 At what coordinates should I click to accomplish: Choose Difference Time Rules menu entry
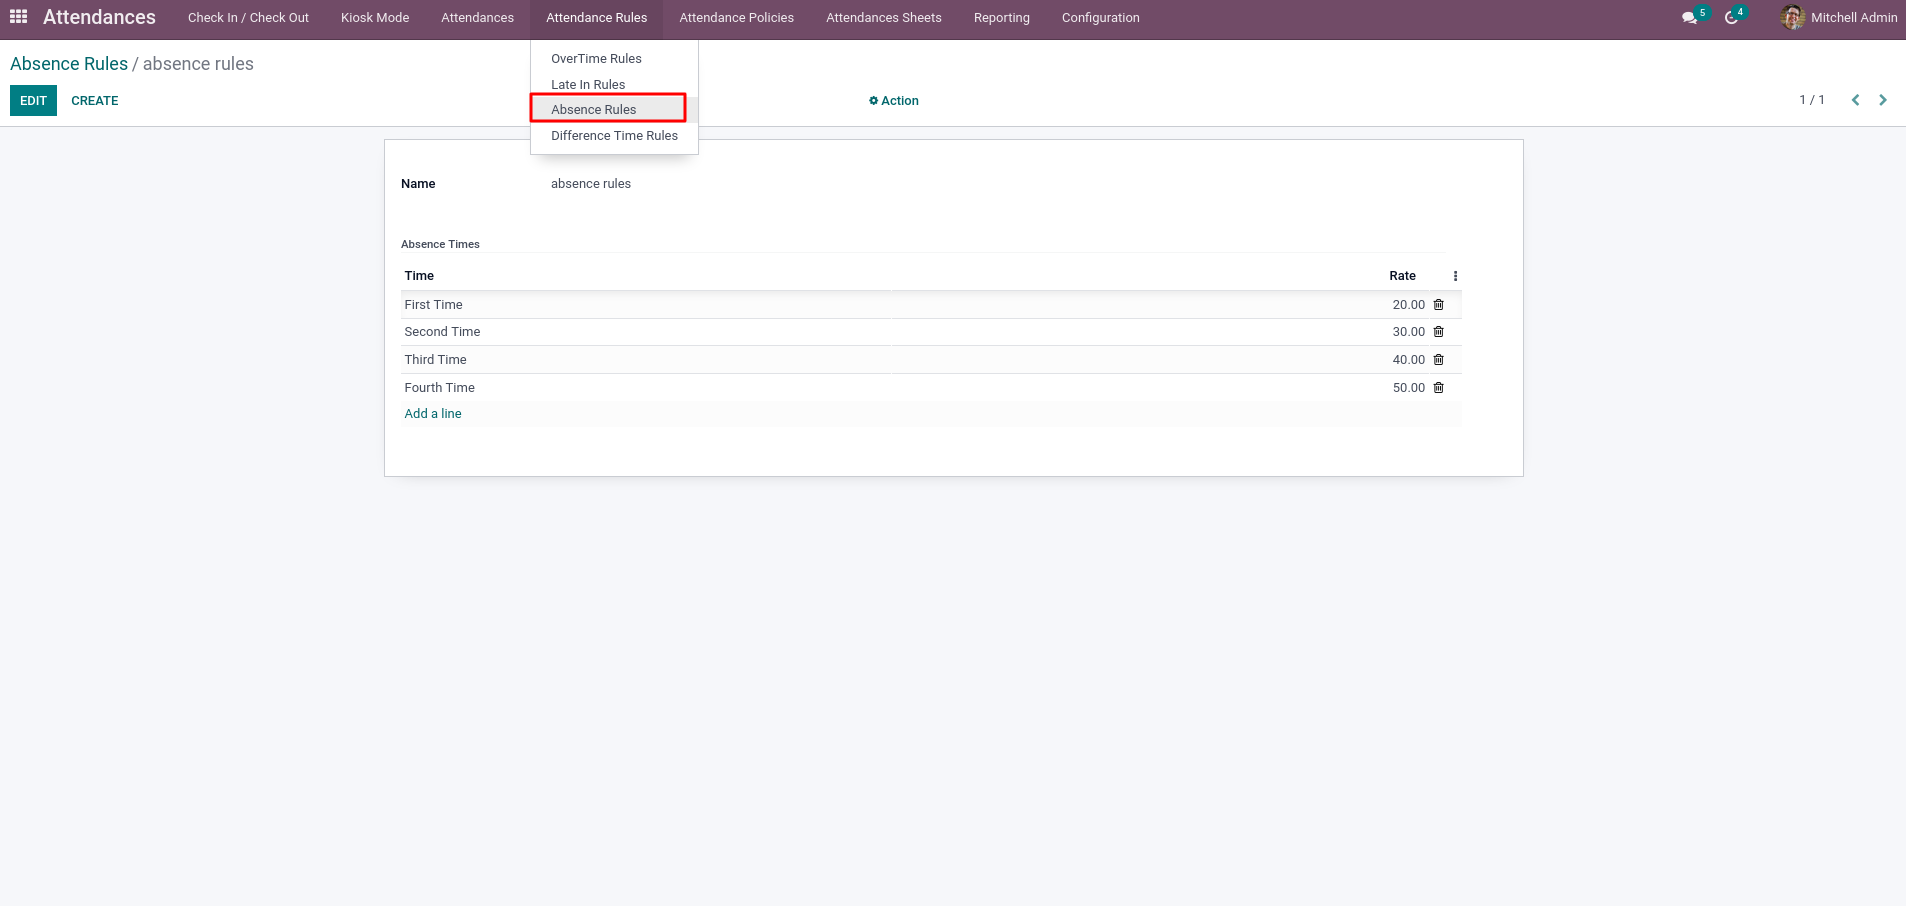point(614,136)
